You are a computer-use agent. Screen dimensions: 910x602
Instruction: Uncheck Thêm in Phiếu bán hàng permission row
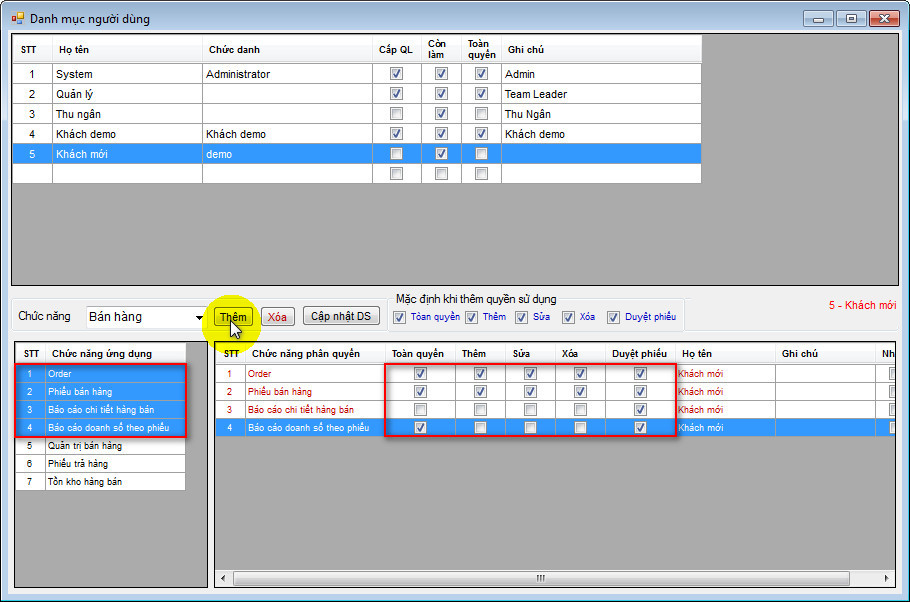(x=480, y=391)
